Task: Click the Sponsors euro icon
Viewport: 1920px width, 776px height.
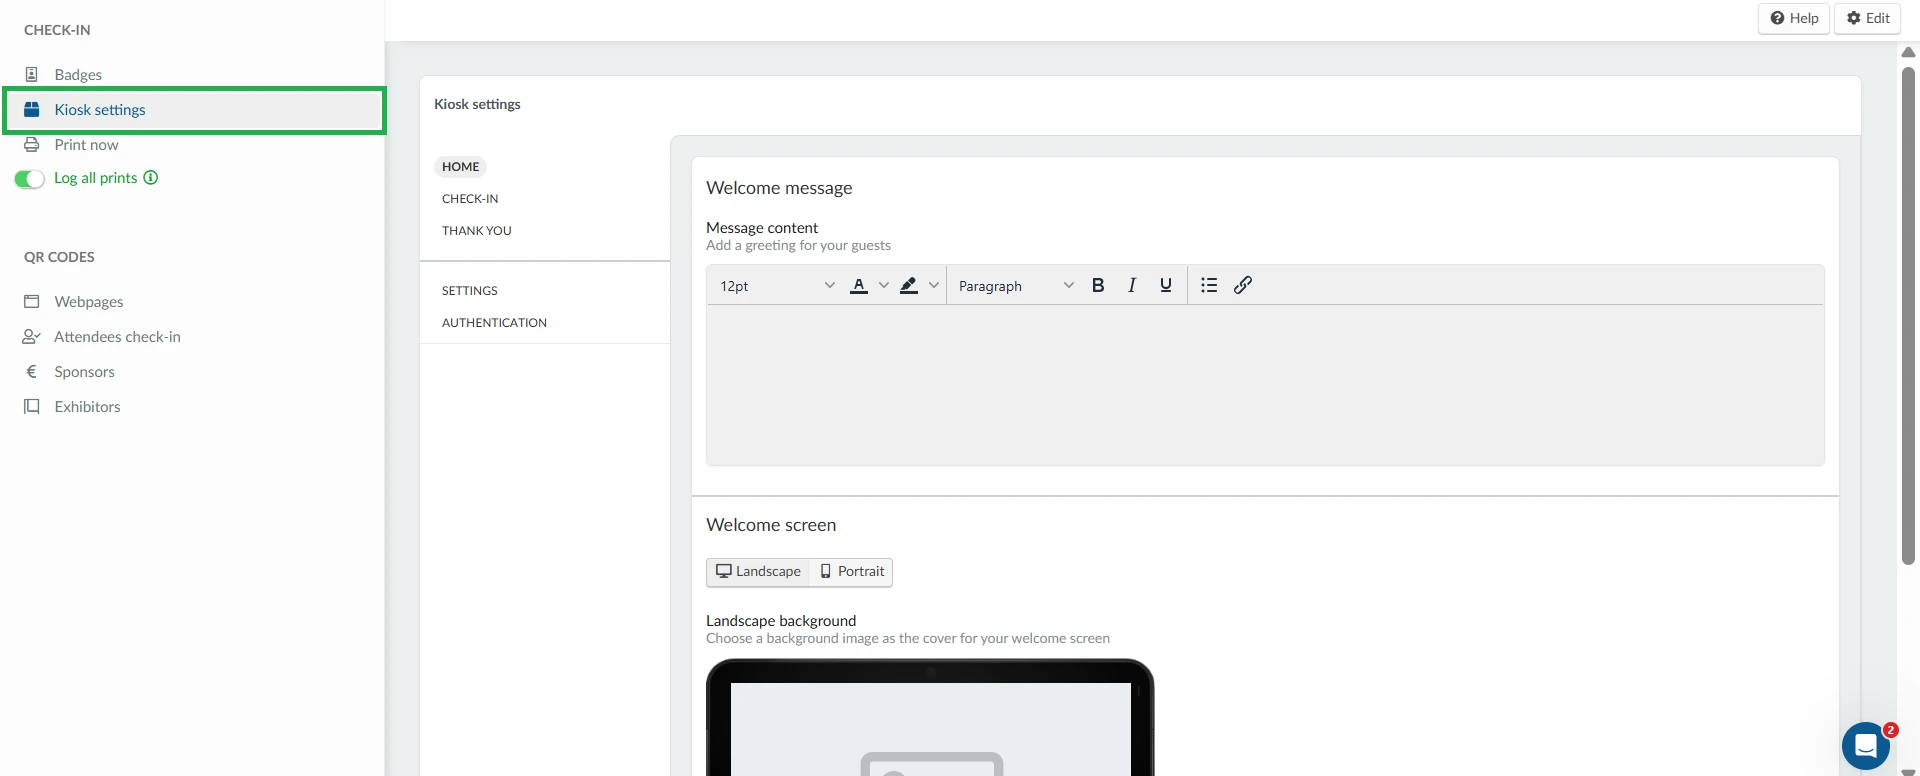Action: [x=31, y=371]
